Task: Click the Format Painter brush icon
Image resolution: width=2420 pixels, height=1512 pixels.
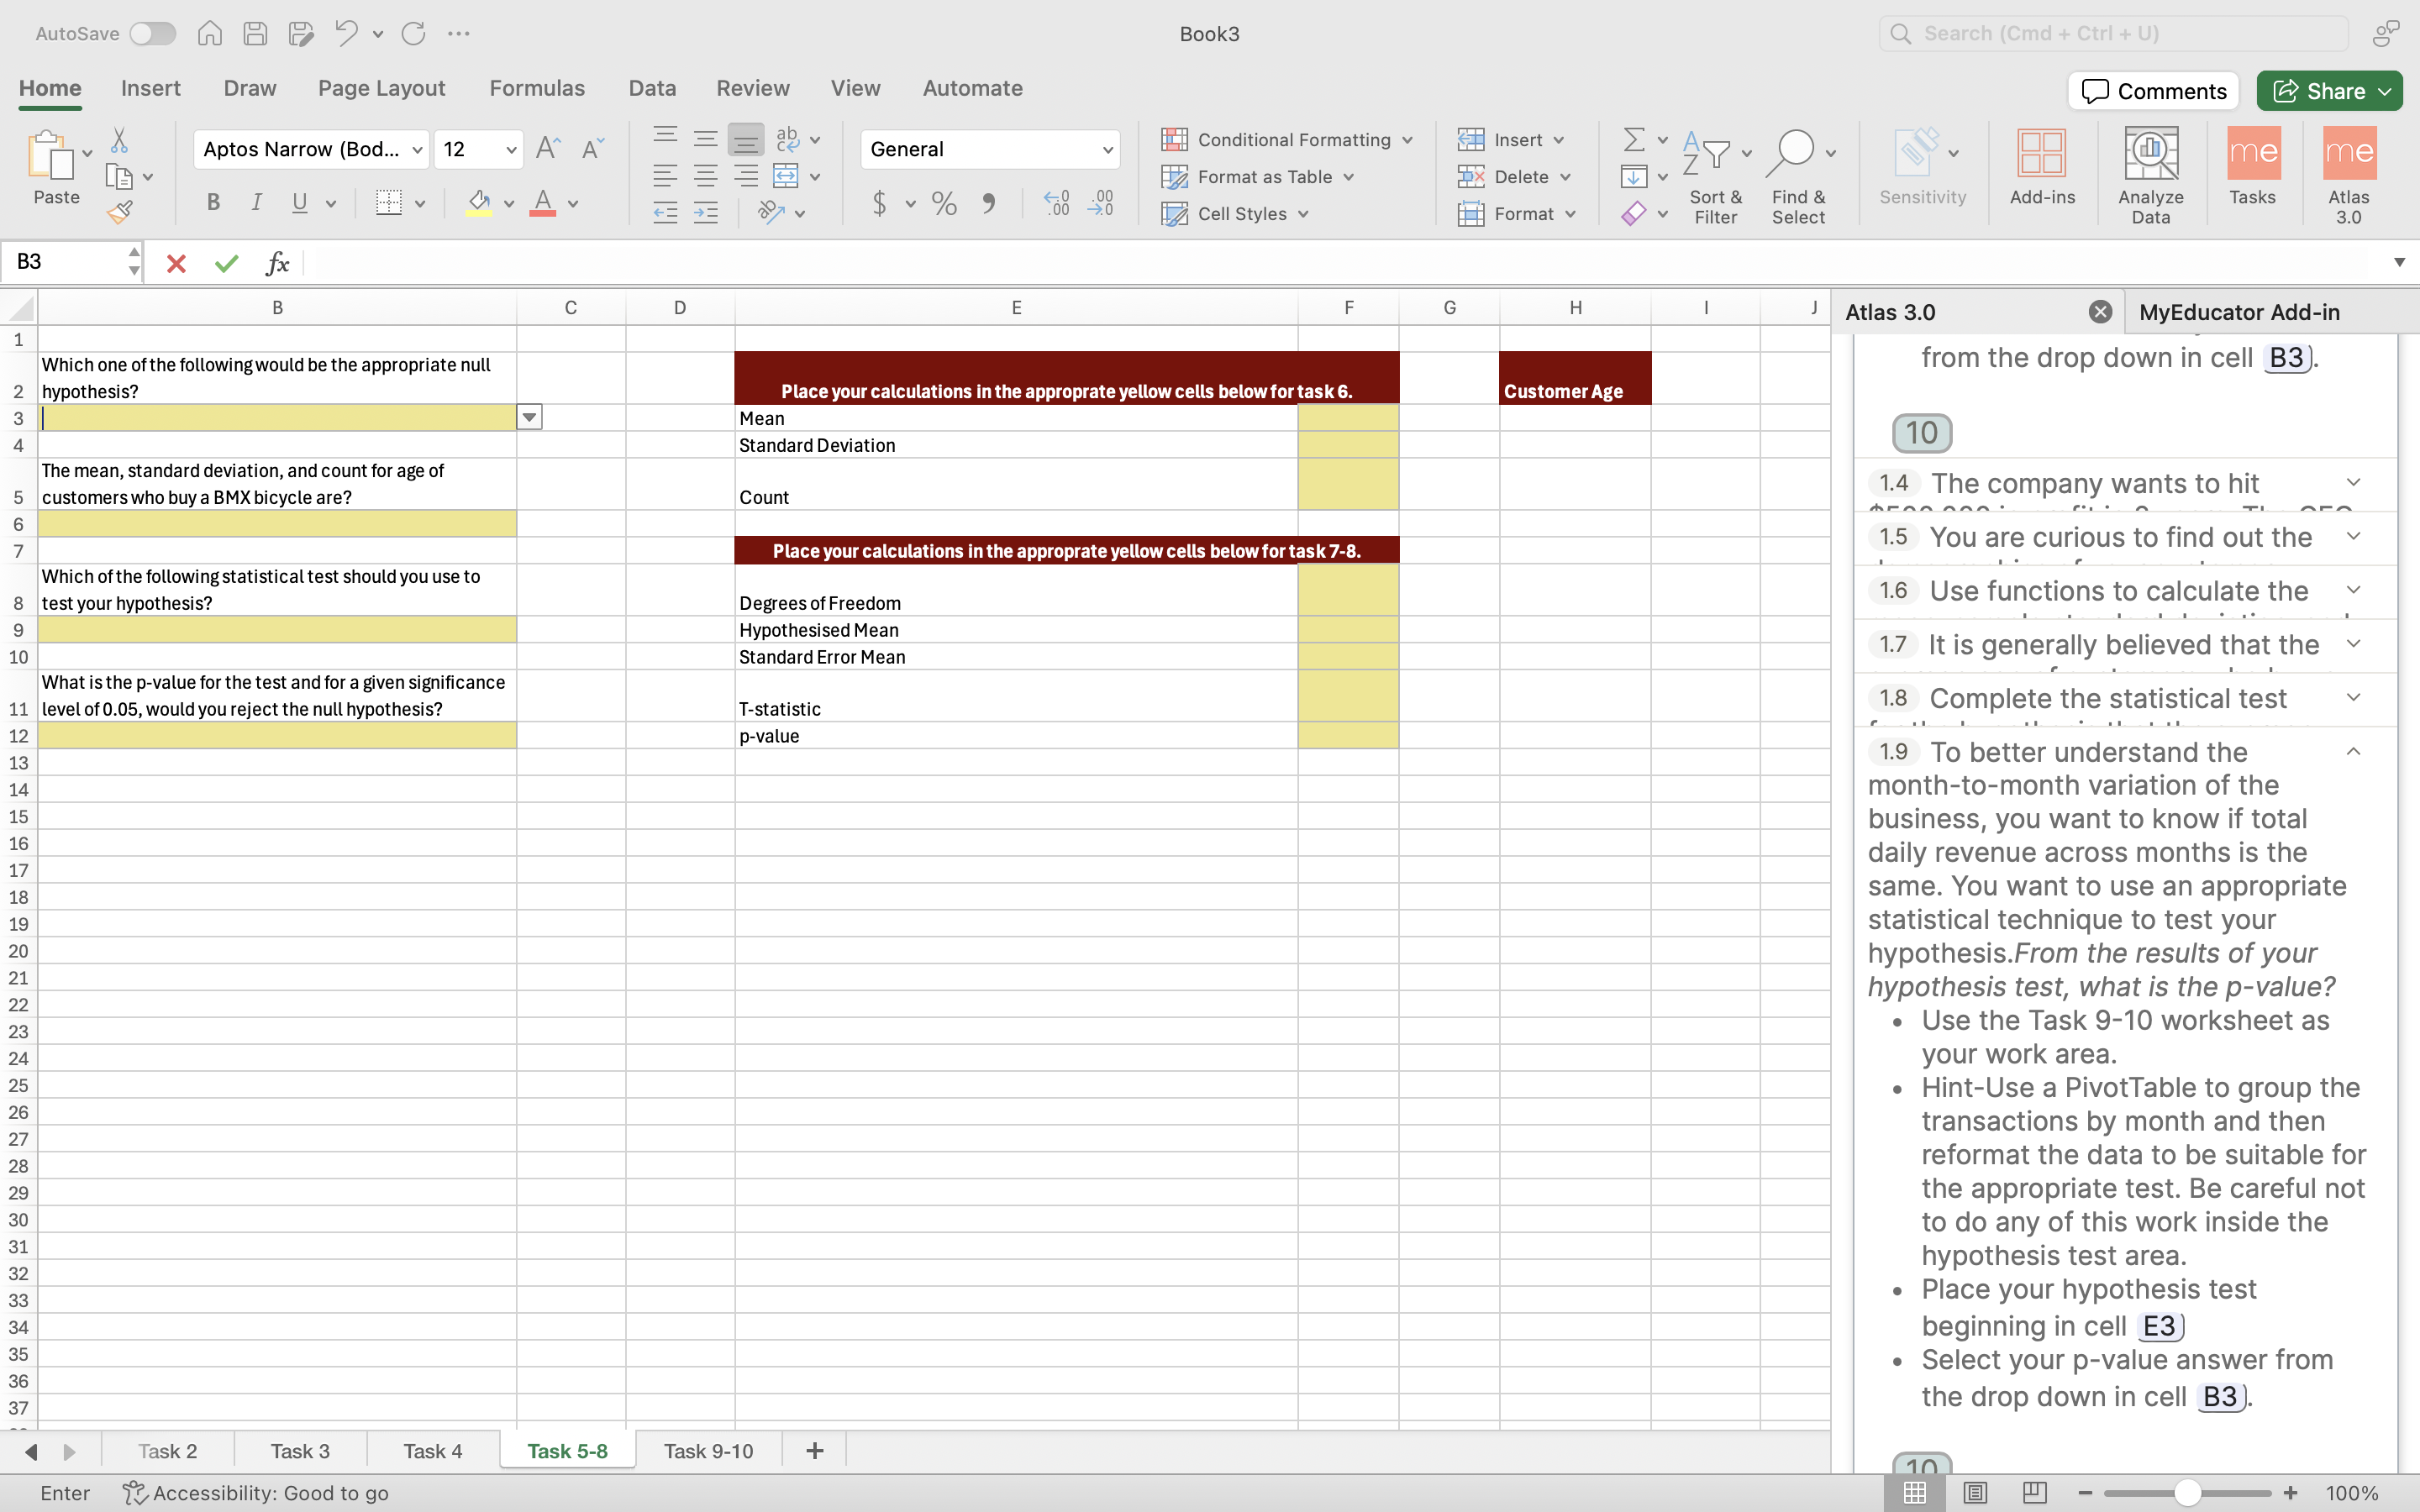Action: pyautogui.click(x=120, y=212)
